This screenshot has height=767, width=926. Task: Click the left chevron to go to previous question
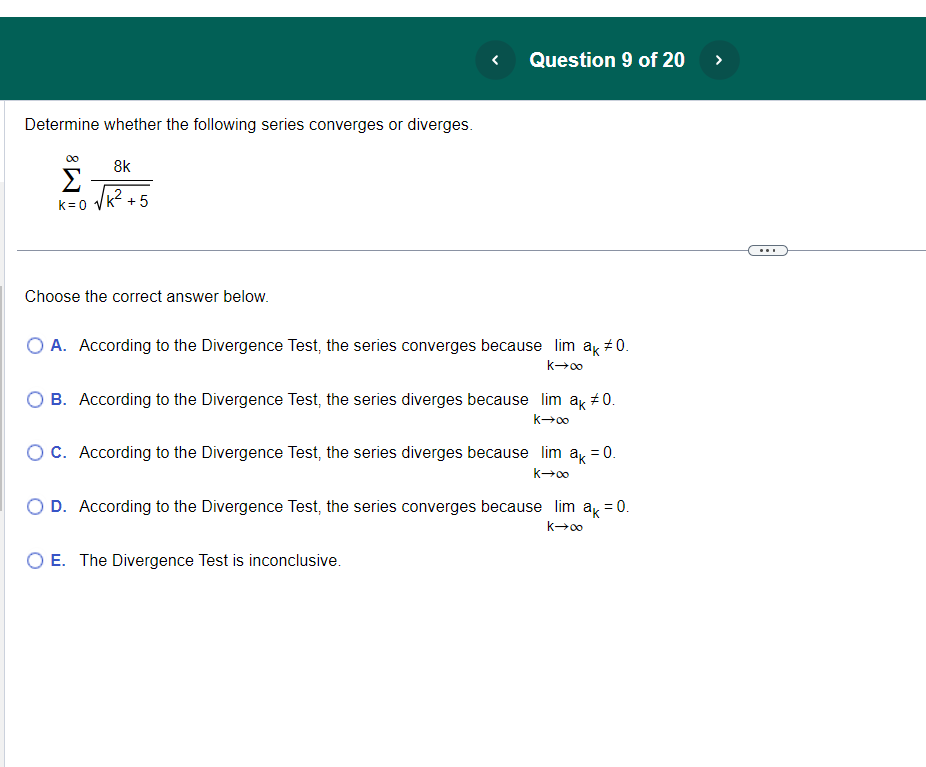495,60
